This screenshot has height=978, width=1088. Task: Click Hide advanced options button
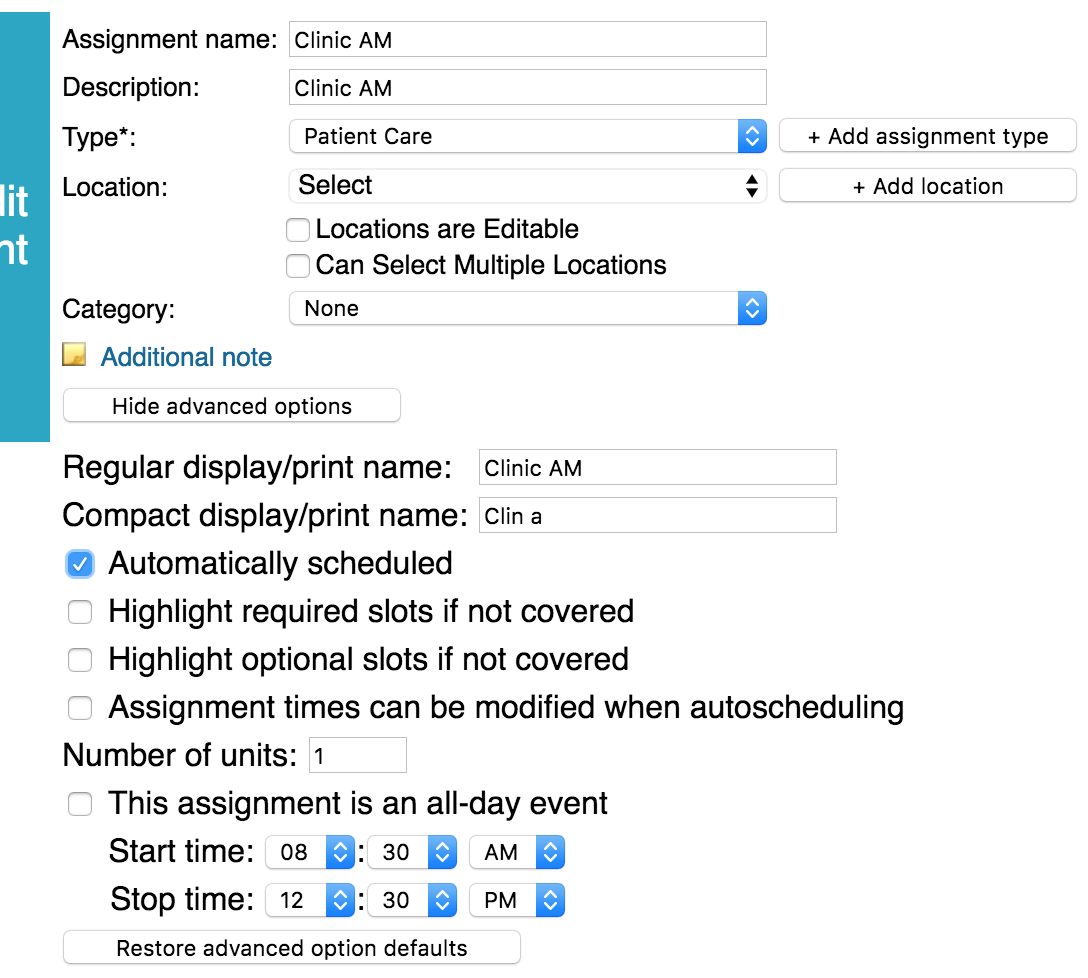click(x=232, y=406)
